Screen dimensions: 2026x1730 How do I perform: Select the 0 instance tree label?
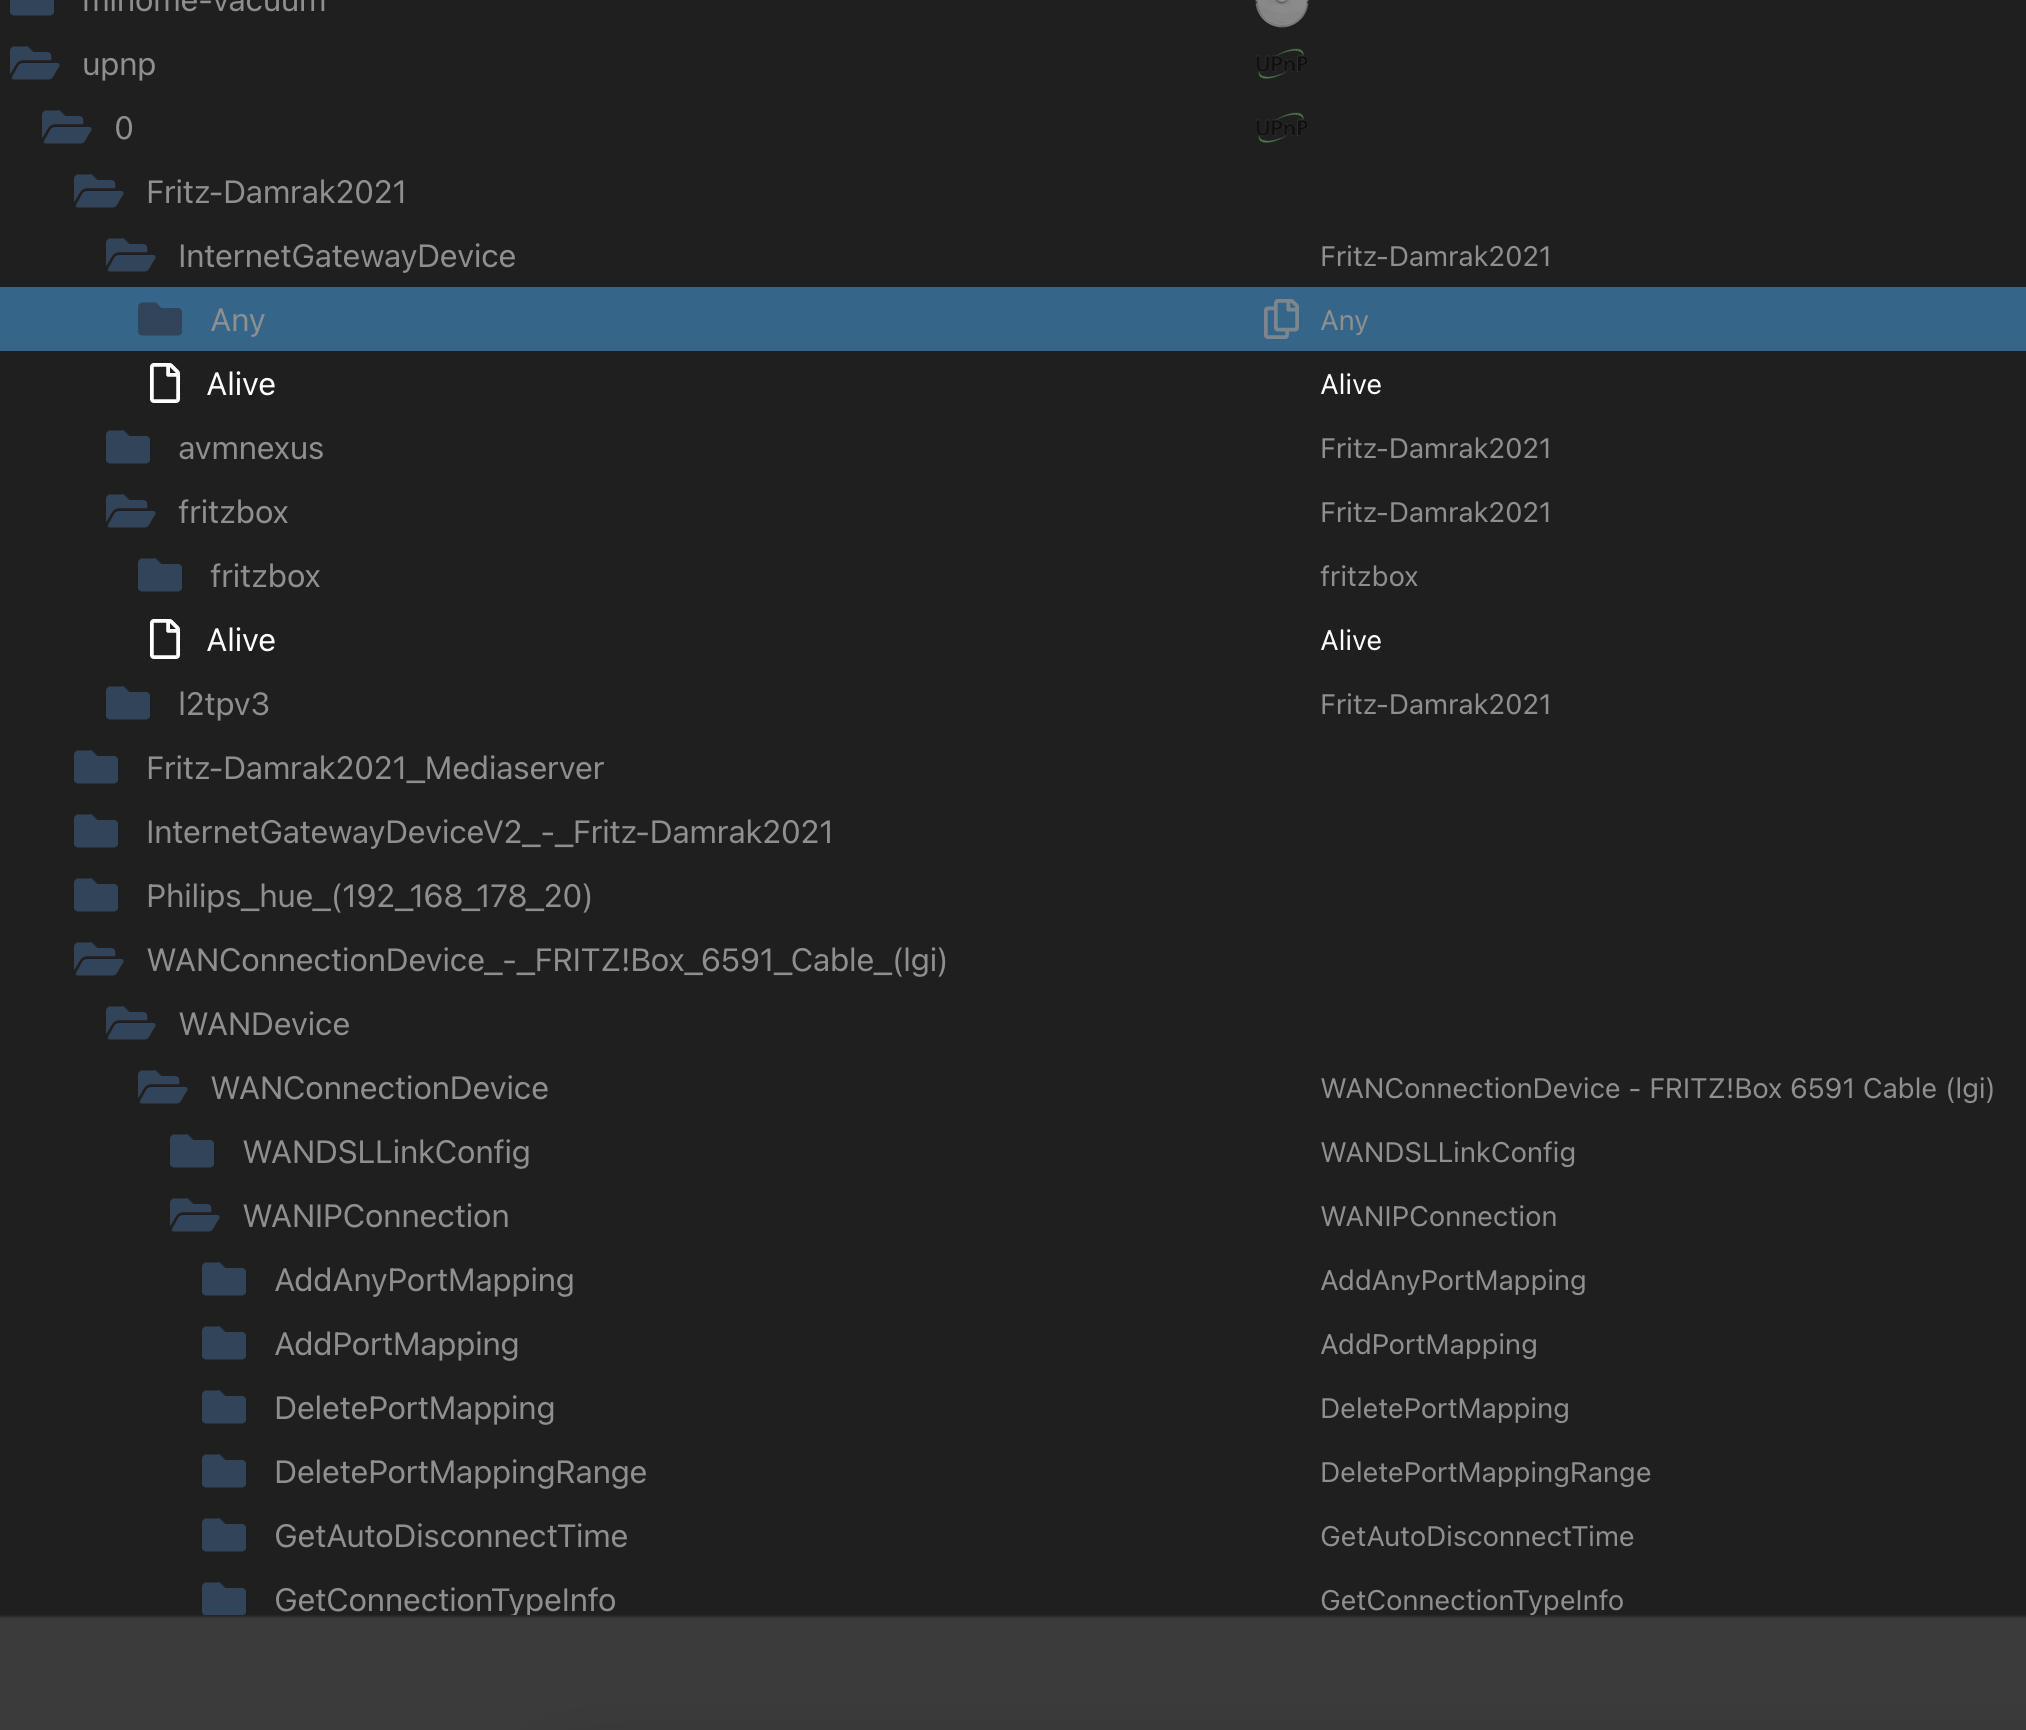tap(124, 128)
